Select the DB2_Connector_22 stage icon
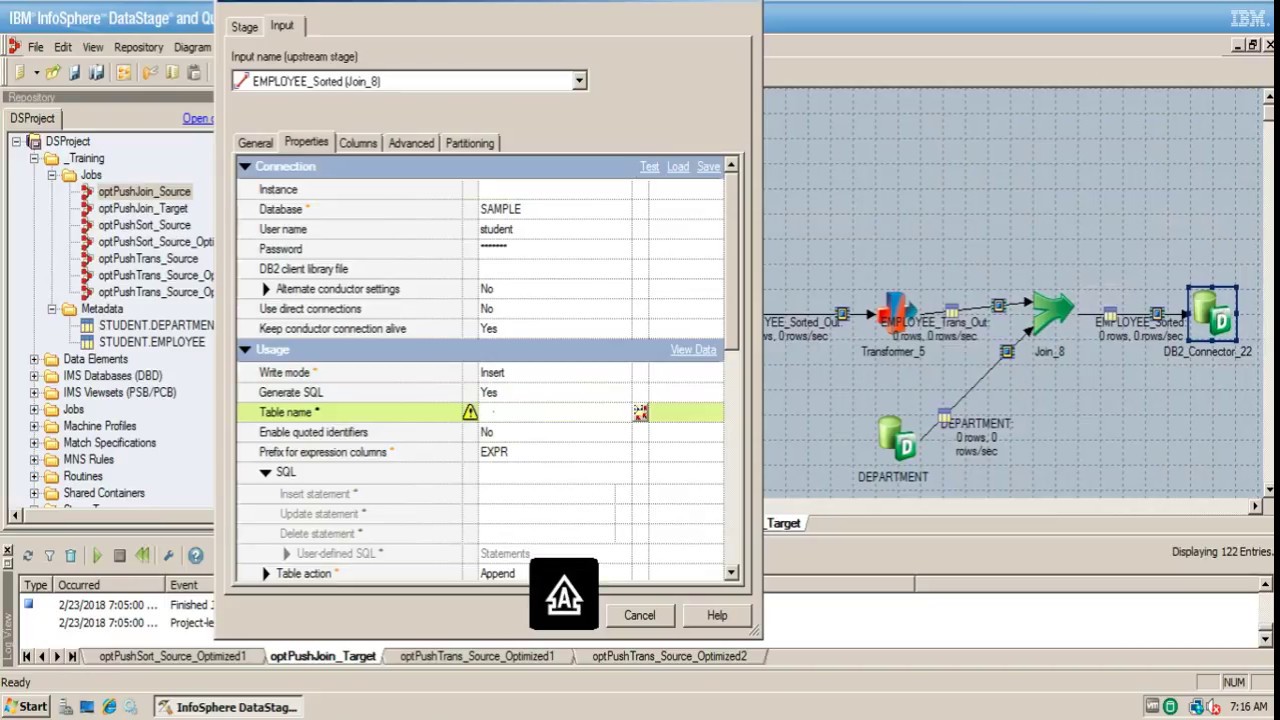This screenshot has width=1280, height=720. (1212, 312)
